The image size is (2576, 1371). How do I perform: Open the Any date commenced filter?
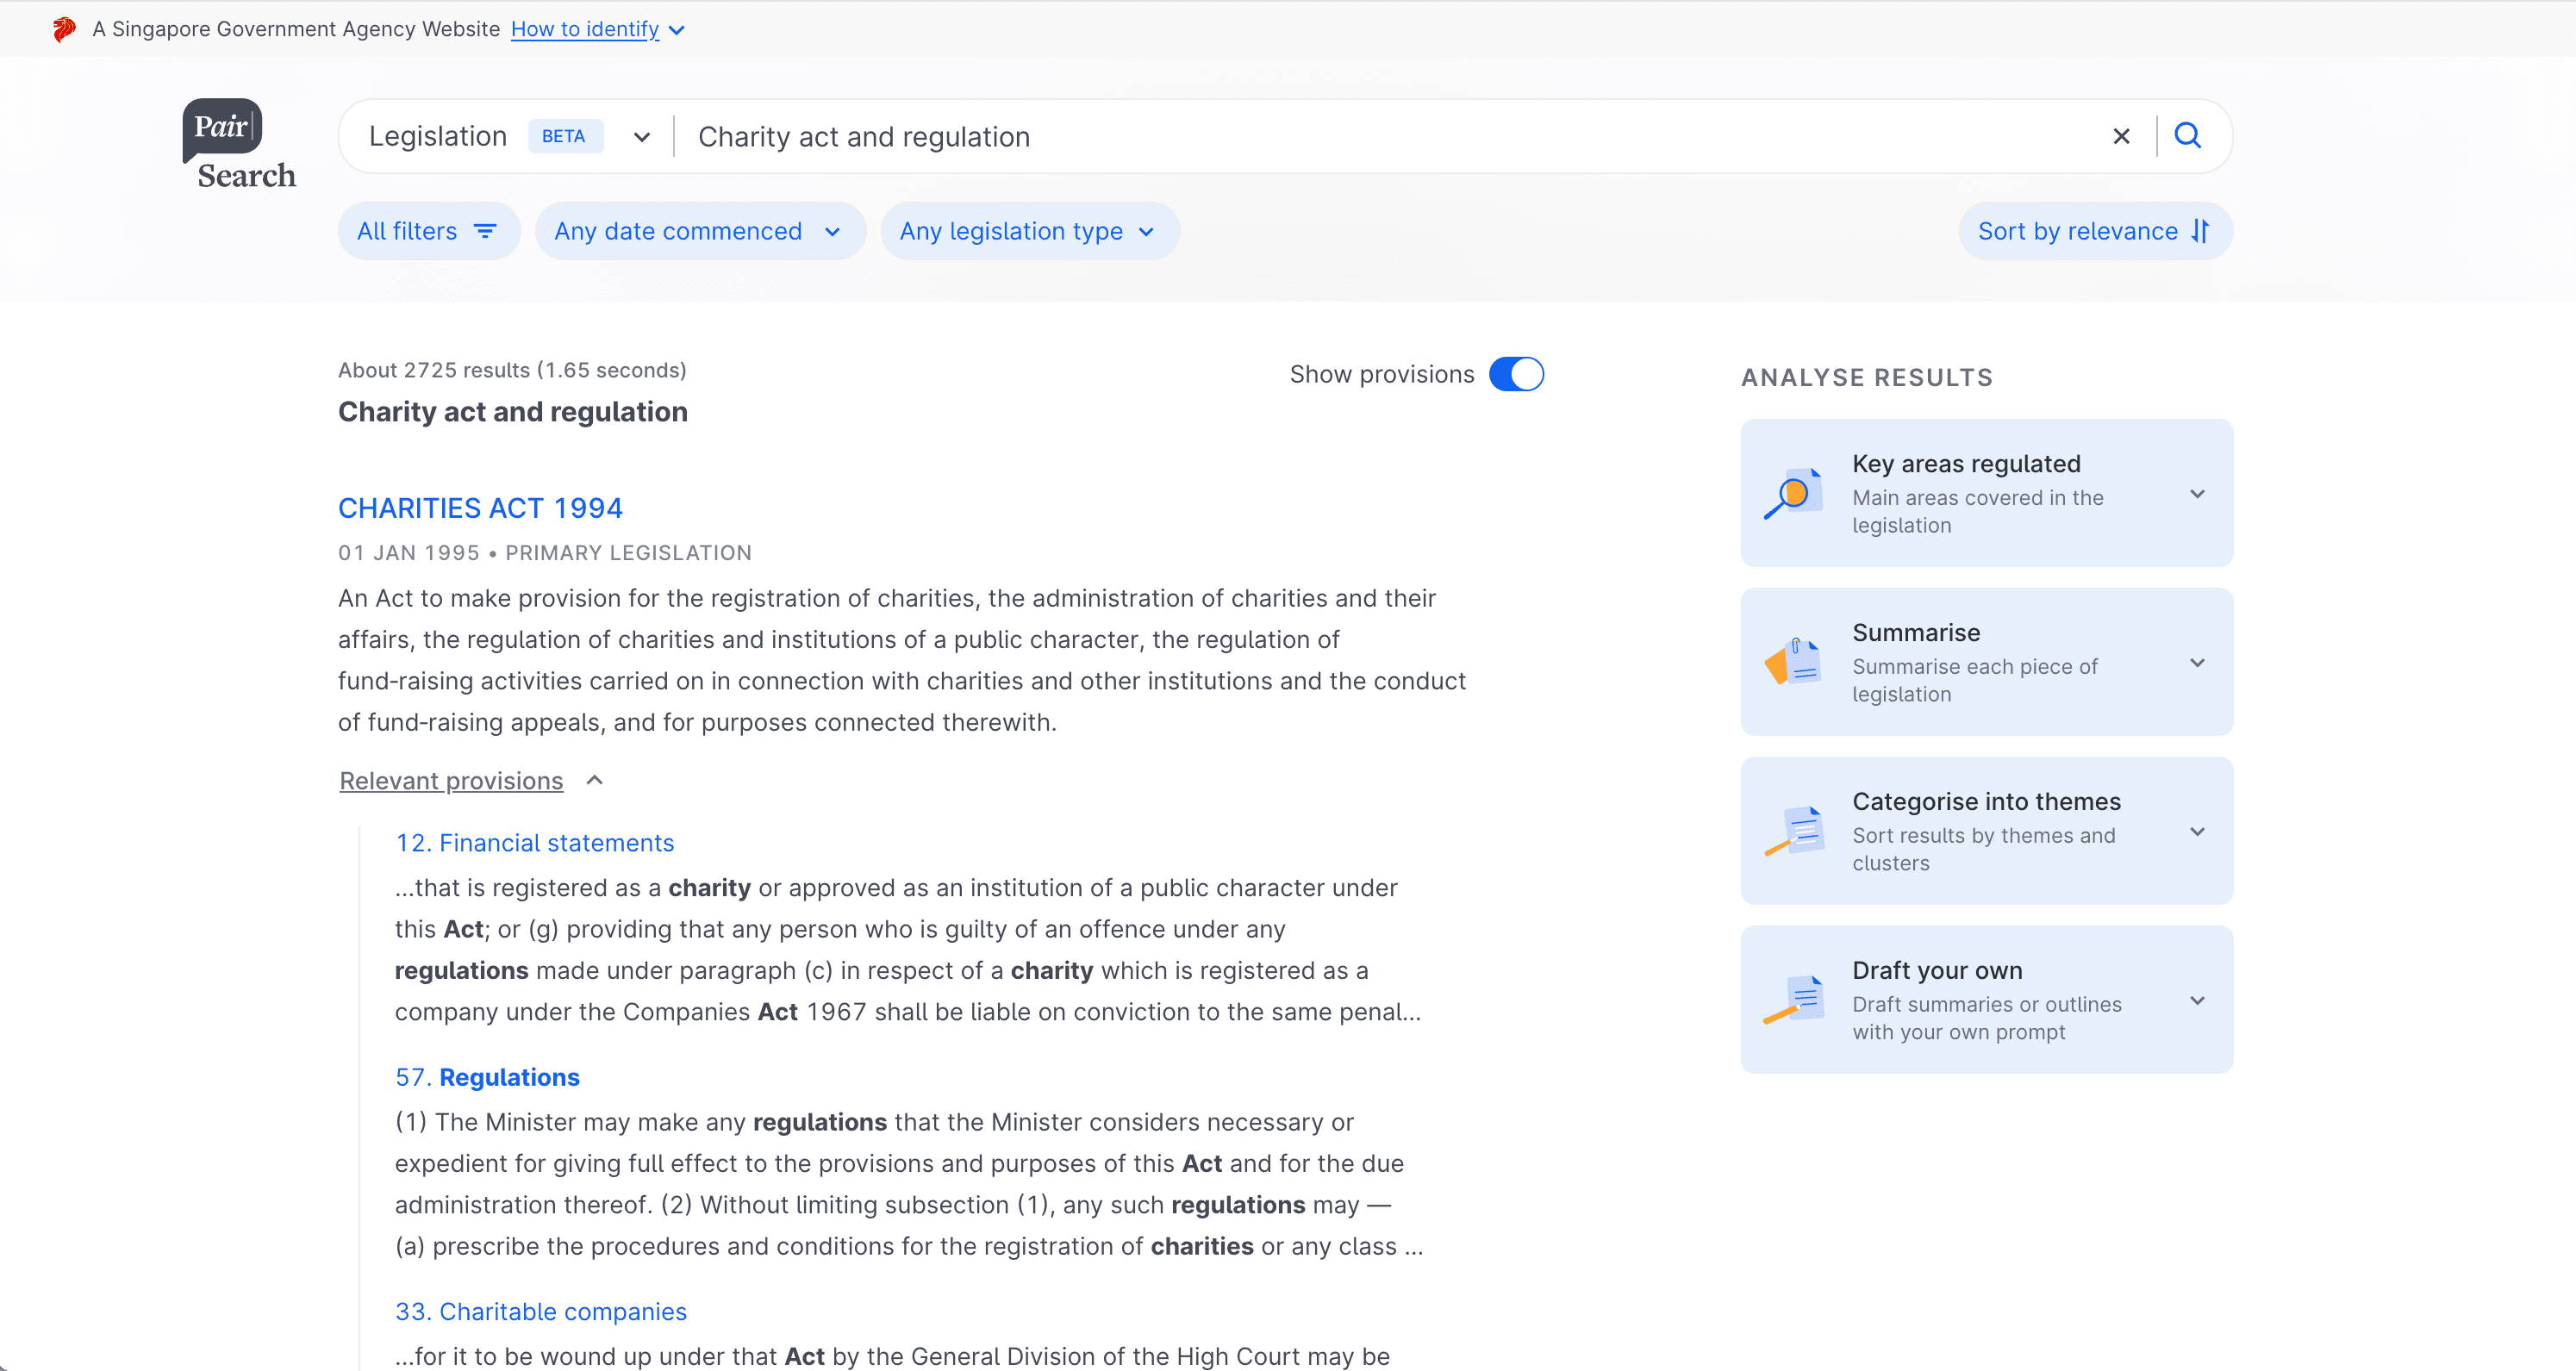tap(699, 231)
